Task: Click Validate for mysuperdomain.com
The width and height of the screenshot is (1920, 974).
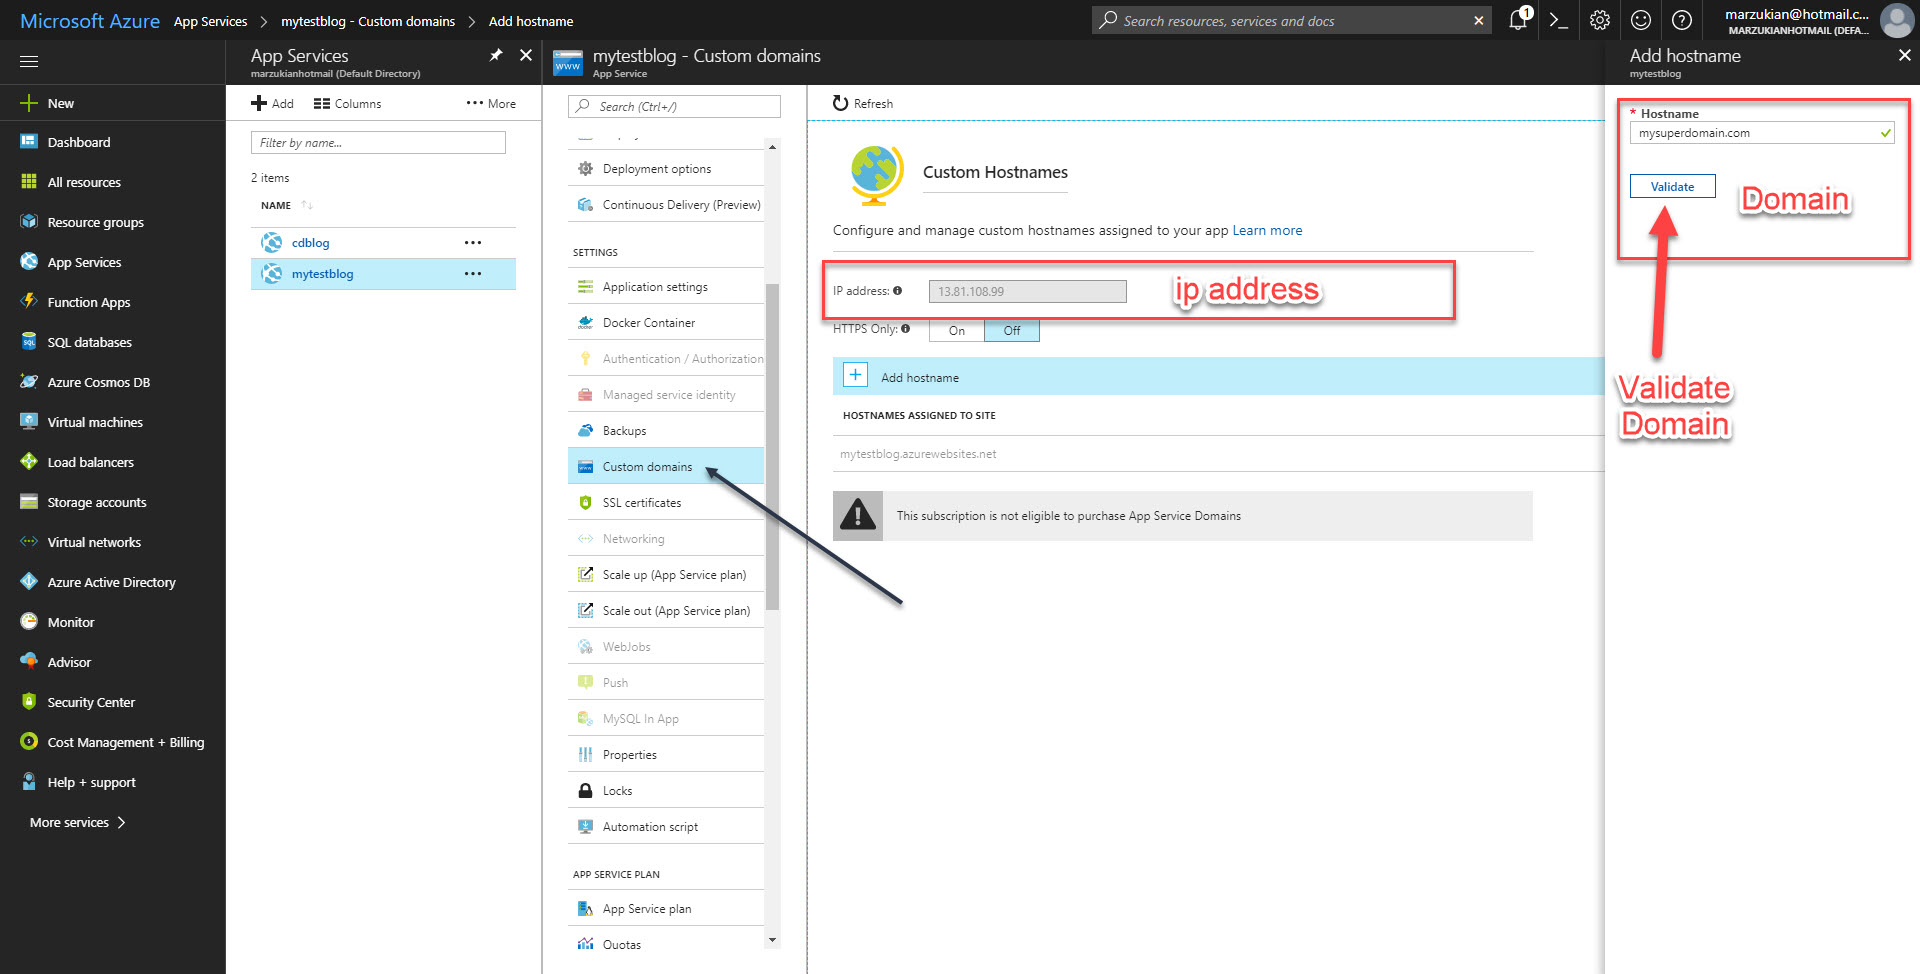Action: 1671,186
